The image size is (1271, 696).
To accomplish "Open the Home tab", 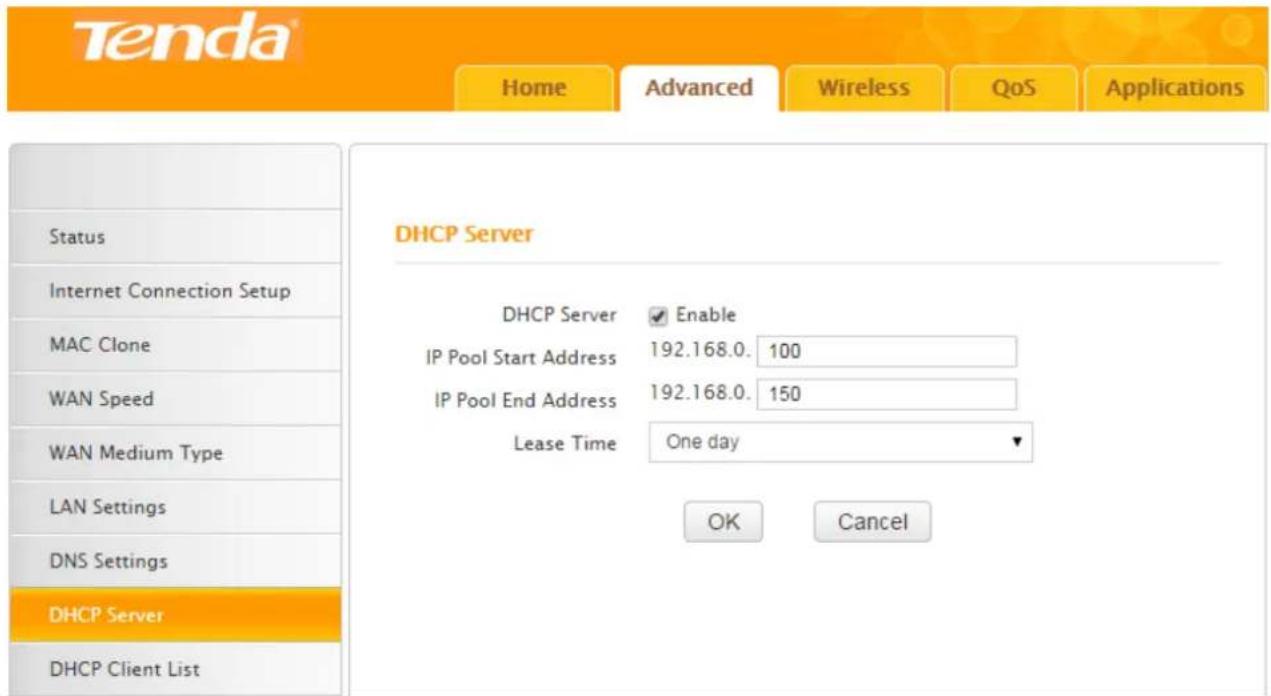I will [x=533, y=88].
